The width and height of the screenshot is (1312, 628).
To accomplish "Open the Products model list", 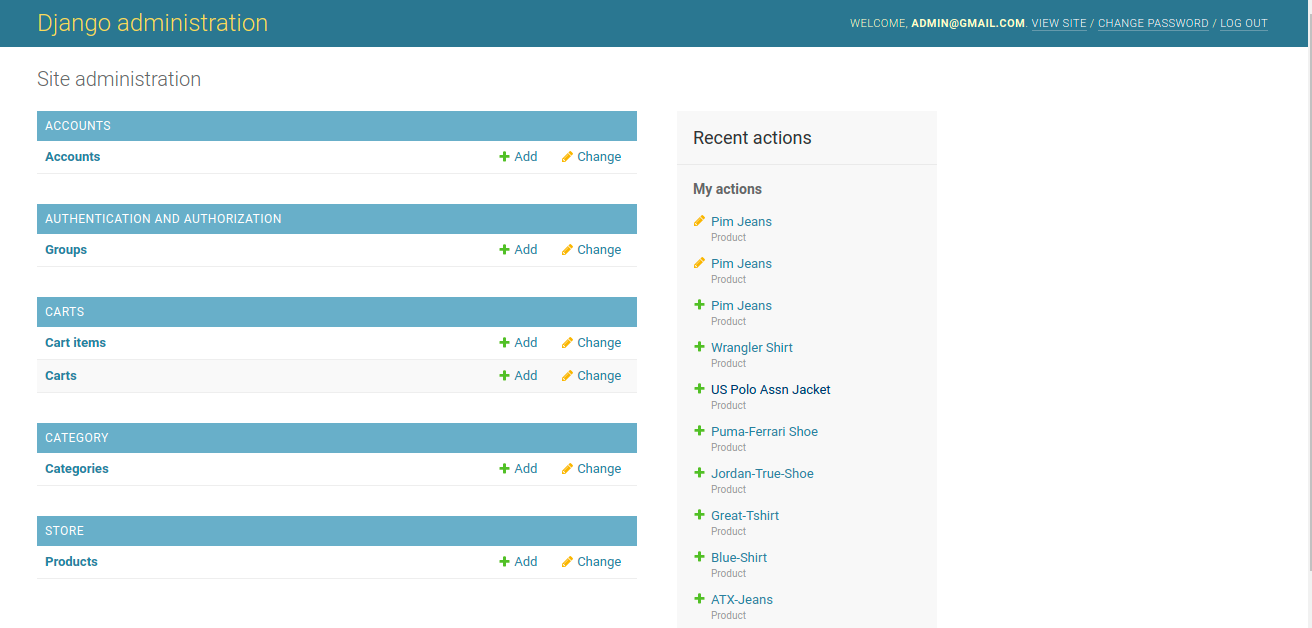I will point(71,562).
